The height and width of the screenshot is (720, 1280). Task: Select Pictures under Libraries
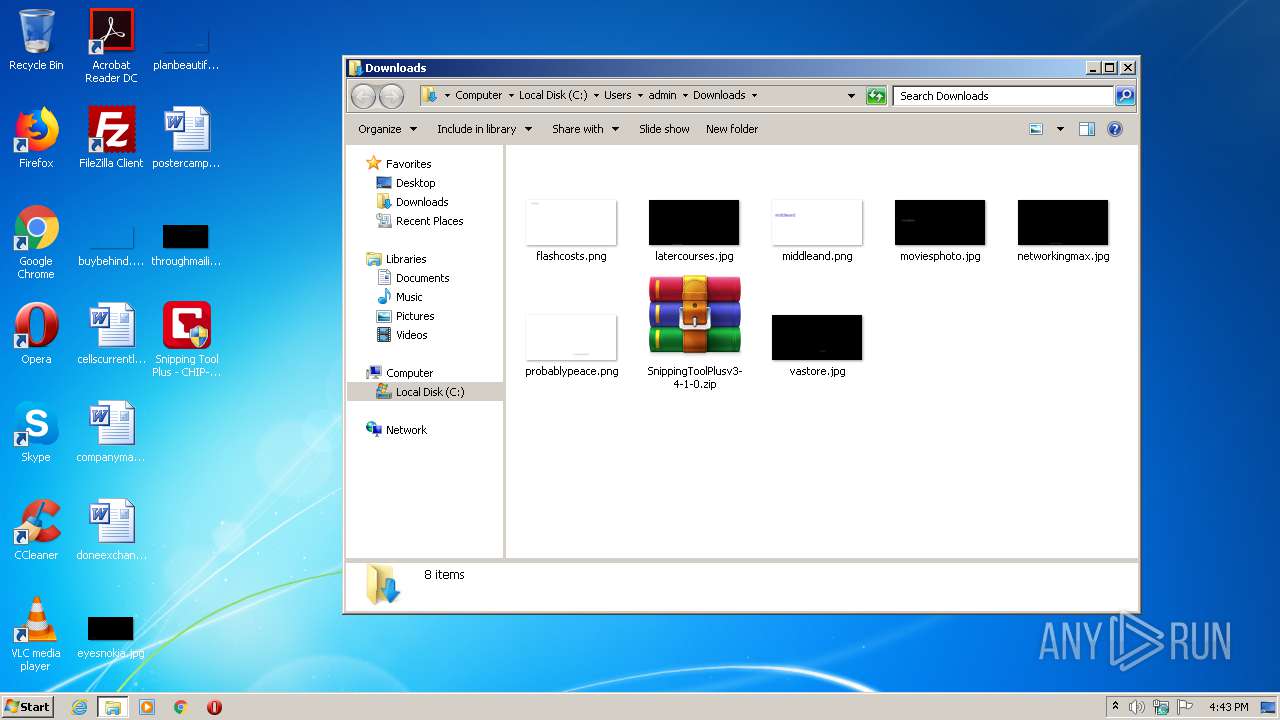click(414, 316)
